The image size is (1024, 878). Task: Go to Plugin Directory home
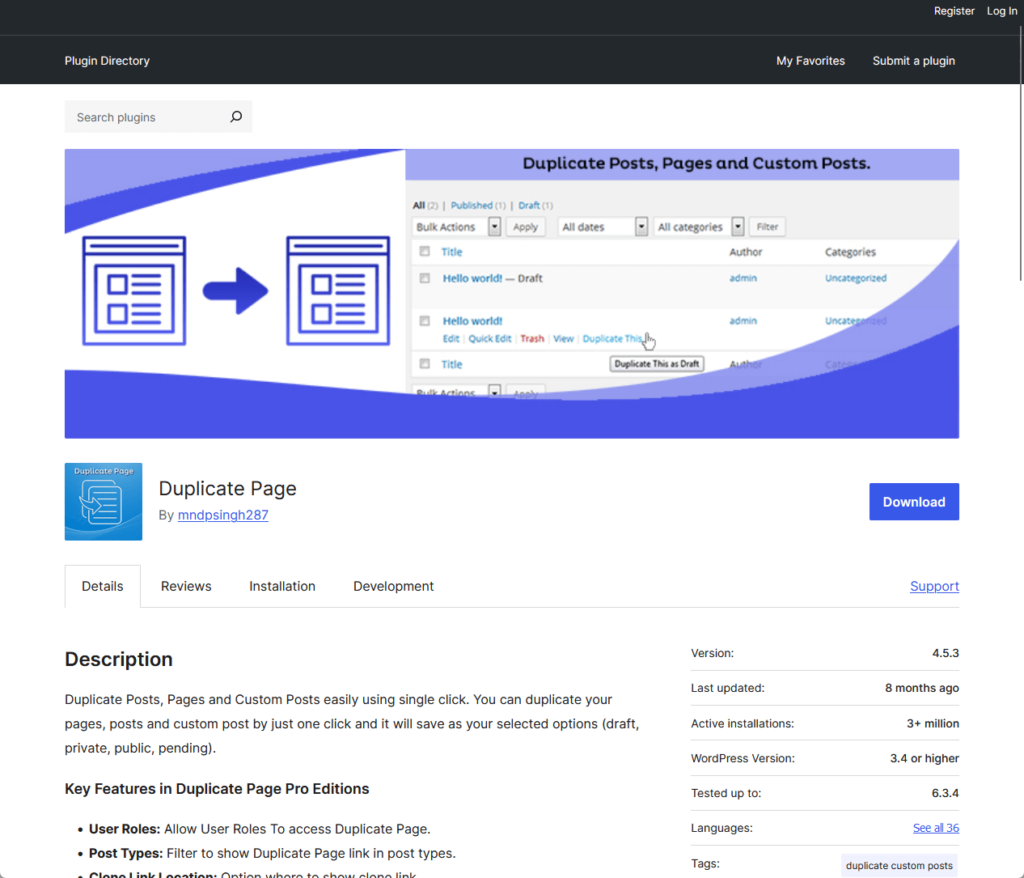click(107, 61)
